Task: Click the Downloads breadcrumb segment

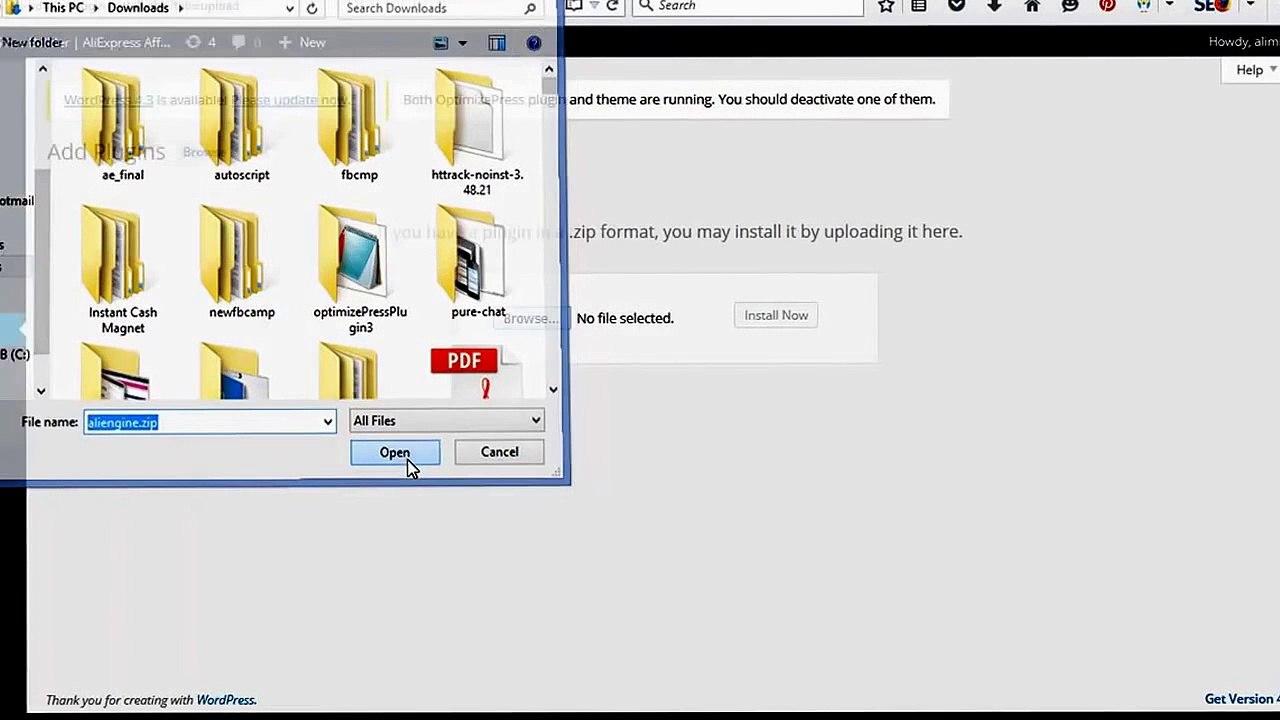Action: click(x=138, y=8)
